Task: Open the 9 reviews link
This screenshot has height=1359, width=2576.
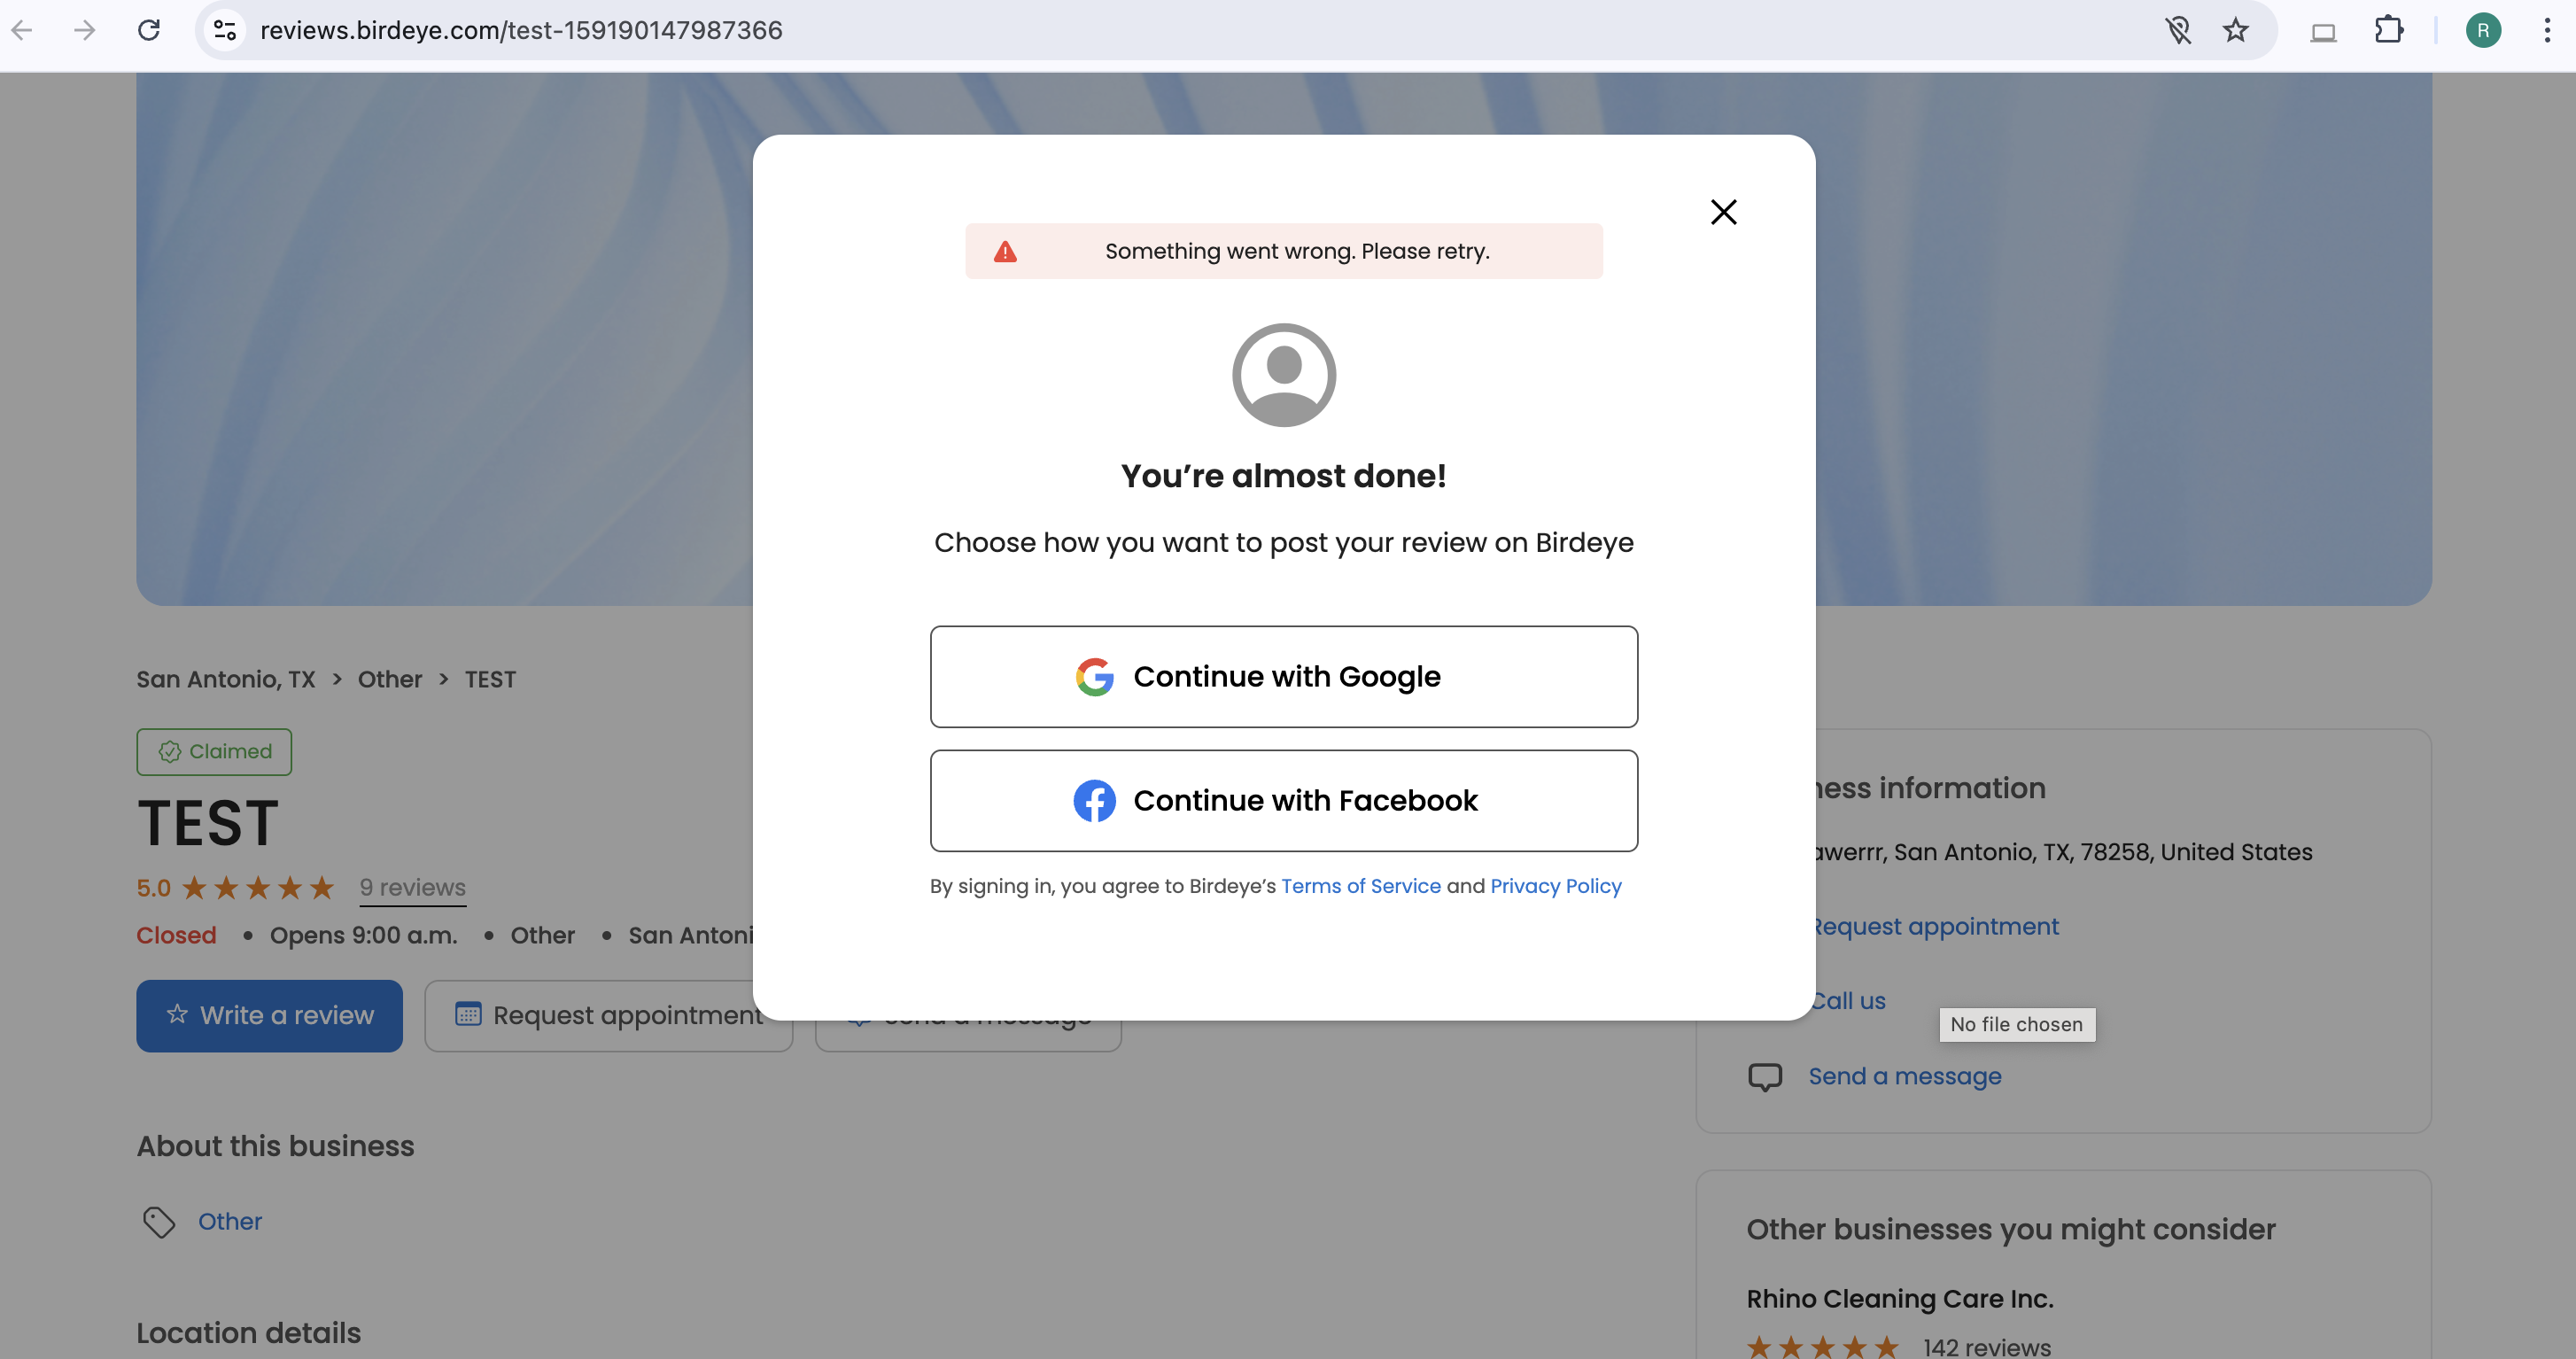Action: click(412, 887)
